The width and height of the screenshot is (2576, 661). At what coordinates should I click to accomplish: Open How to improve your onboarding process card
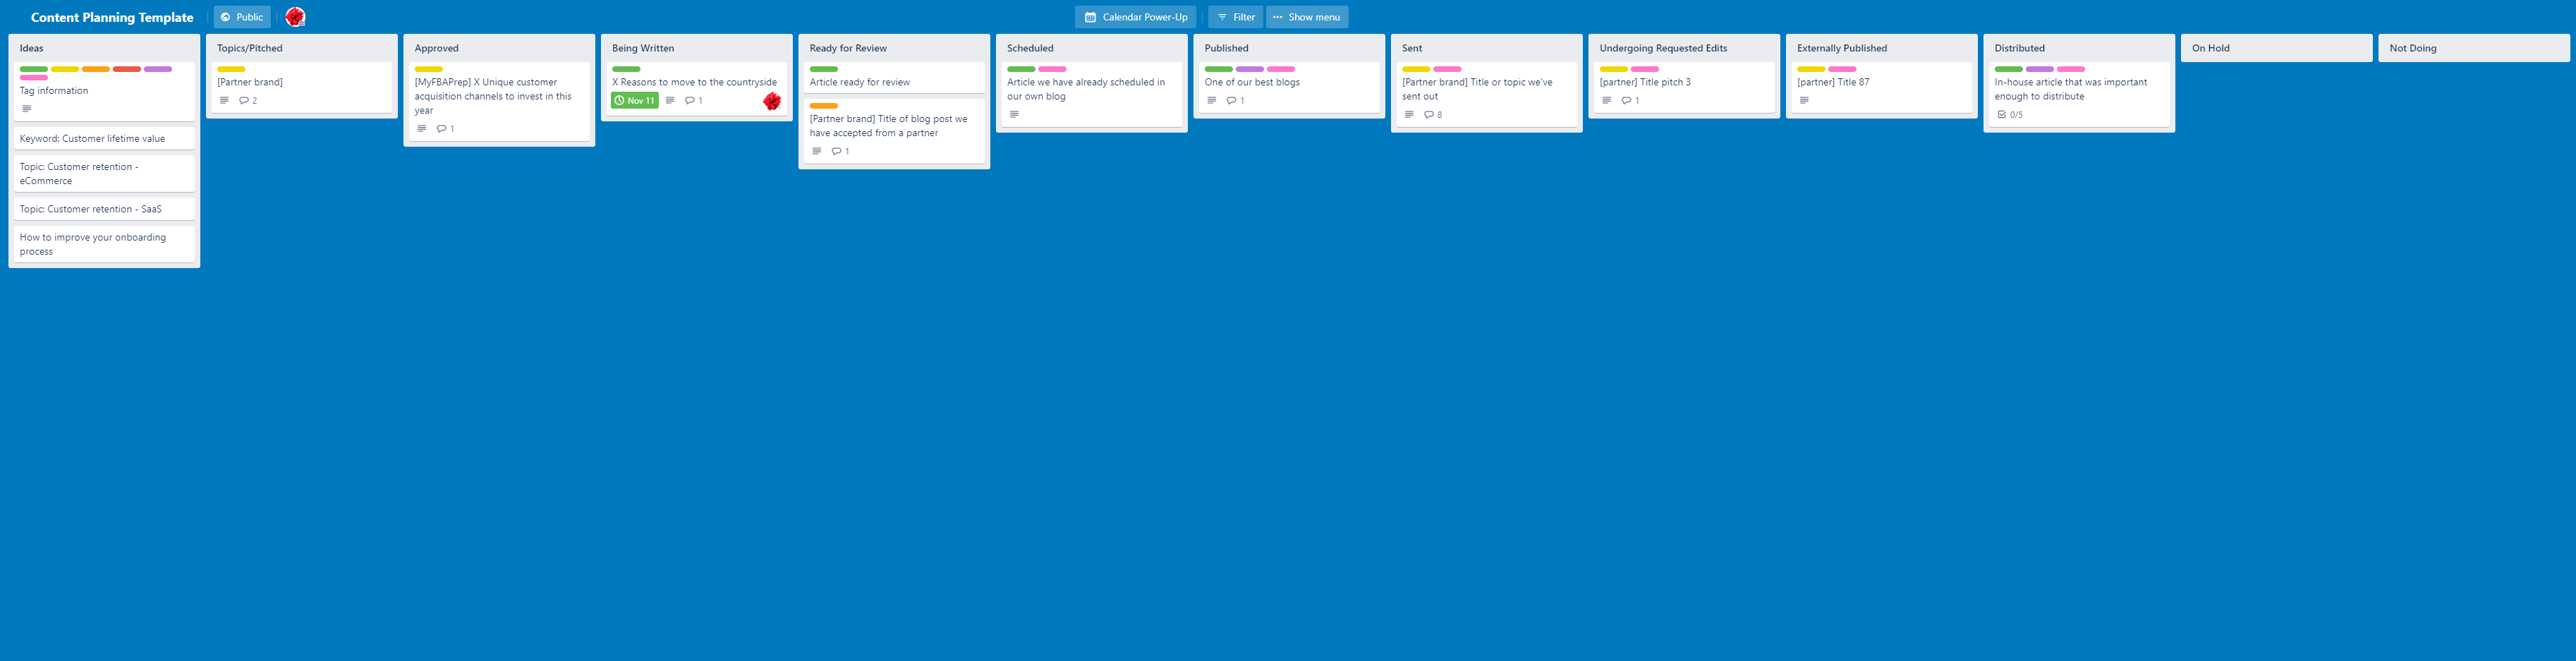coord(104,244)
